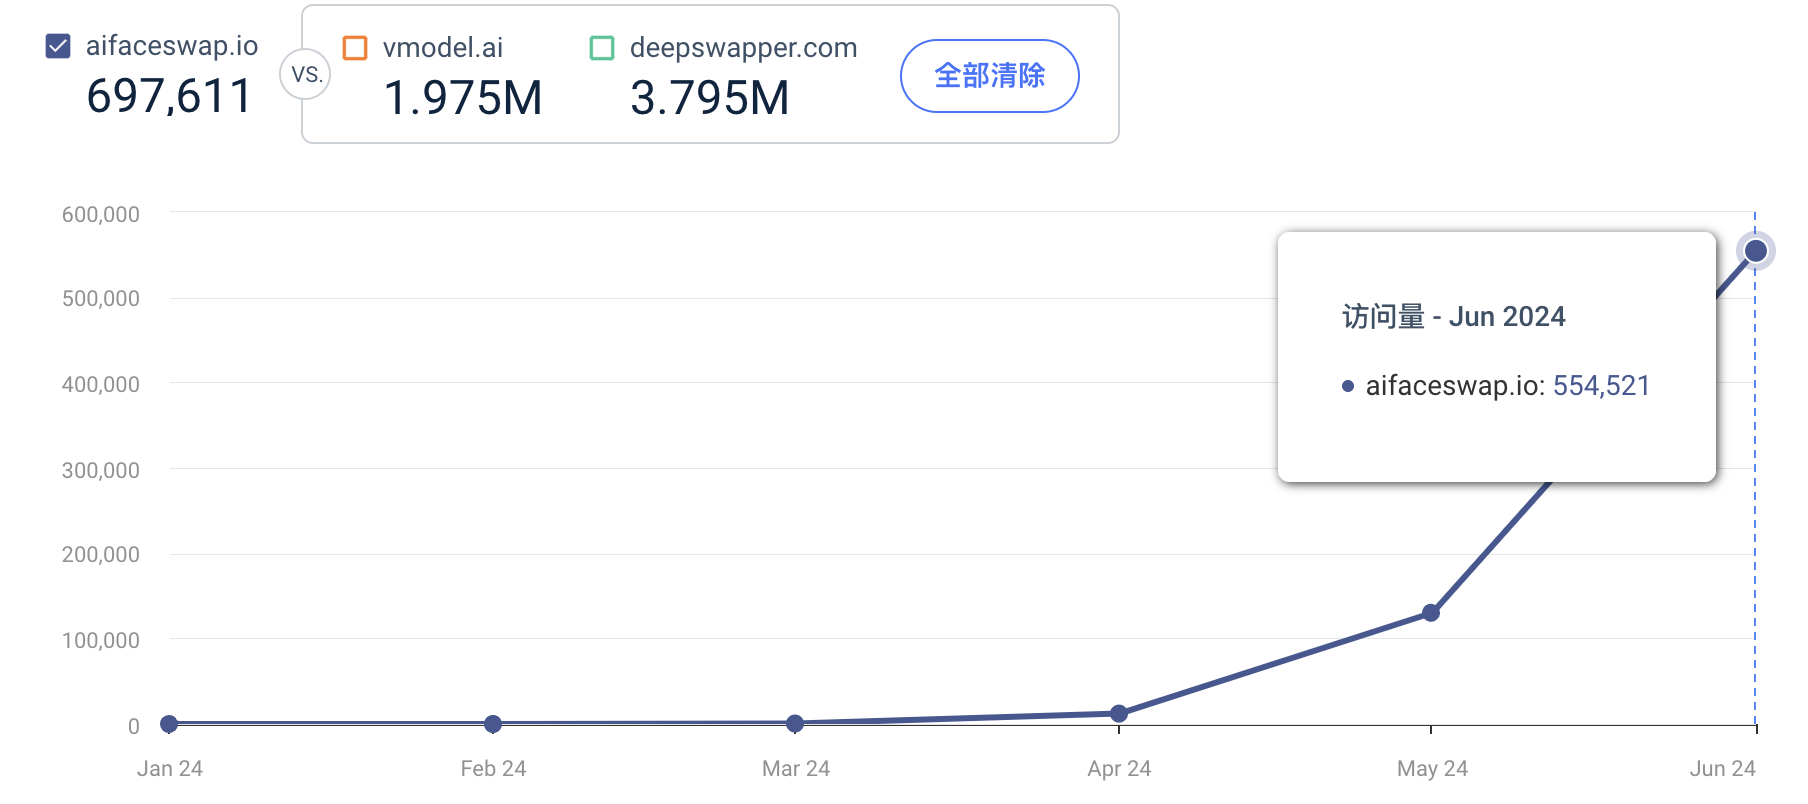1808x804 pixels.
Task: Uncheck the aifaceswap.io checkbox
Action: [x=58, y=46]
